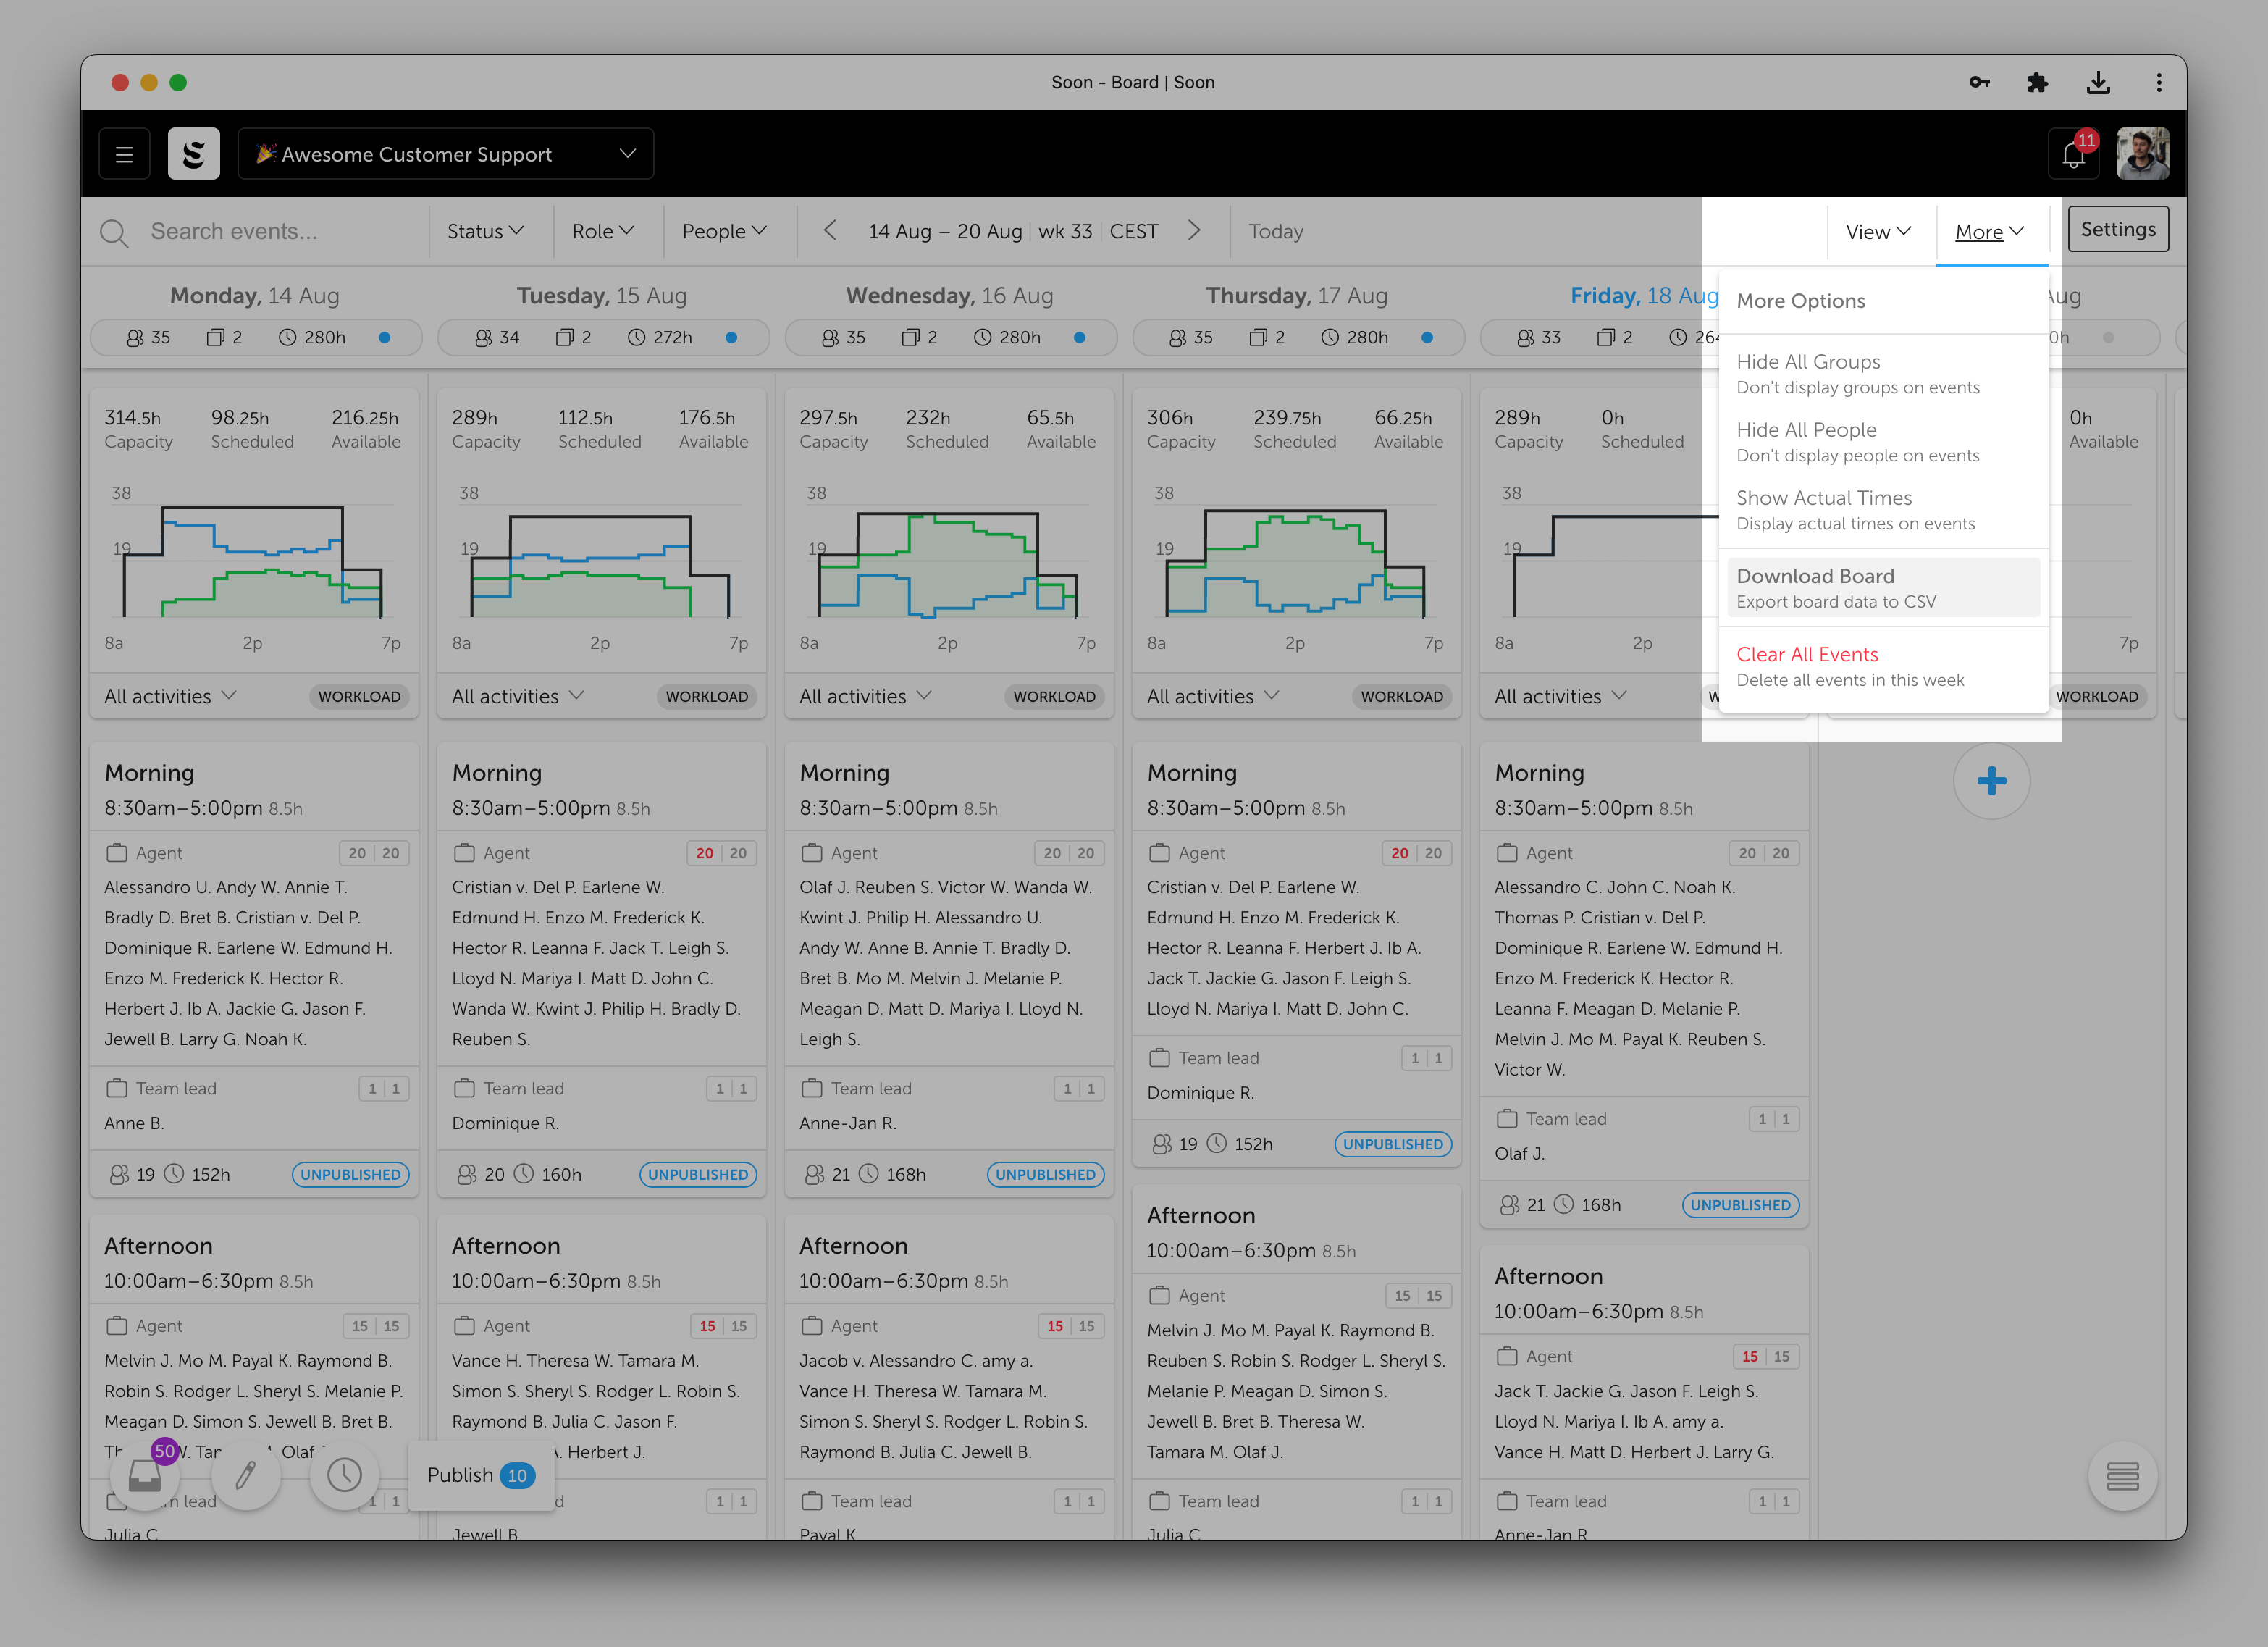2268x1647 pixels.
Task: Toggle the WORKLOAD badge on Wednesday's chart
Action: 1054,697
